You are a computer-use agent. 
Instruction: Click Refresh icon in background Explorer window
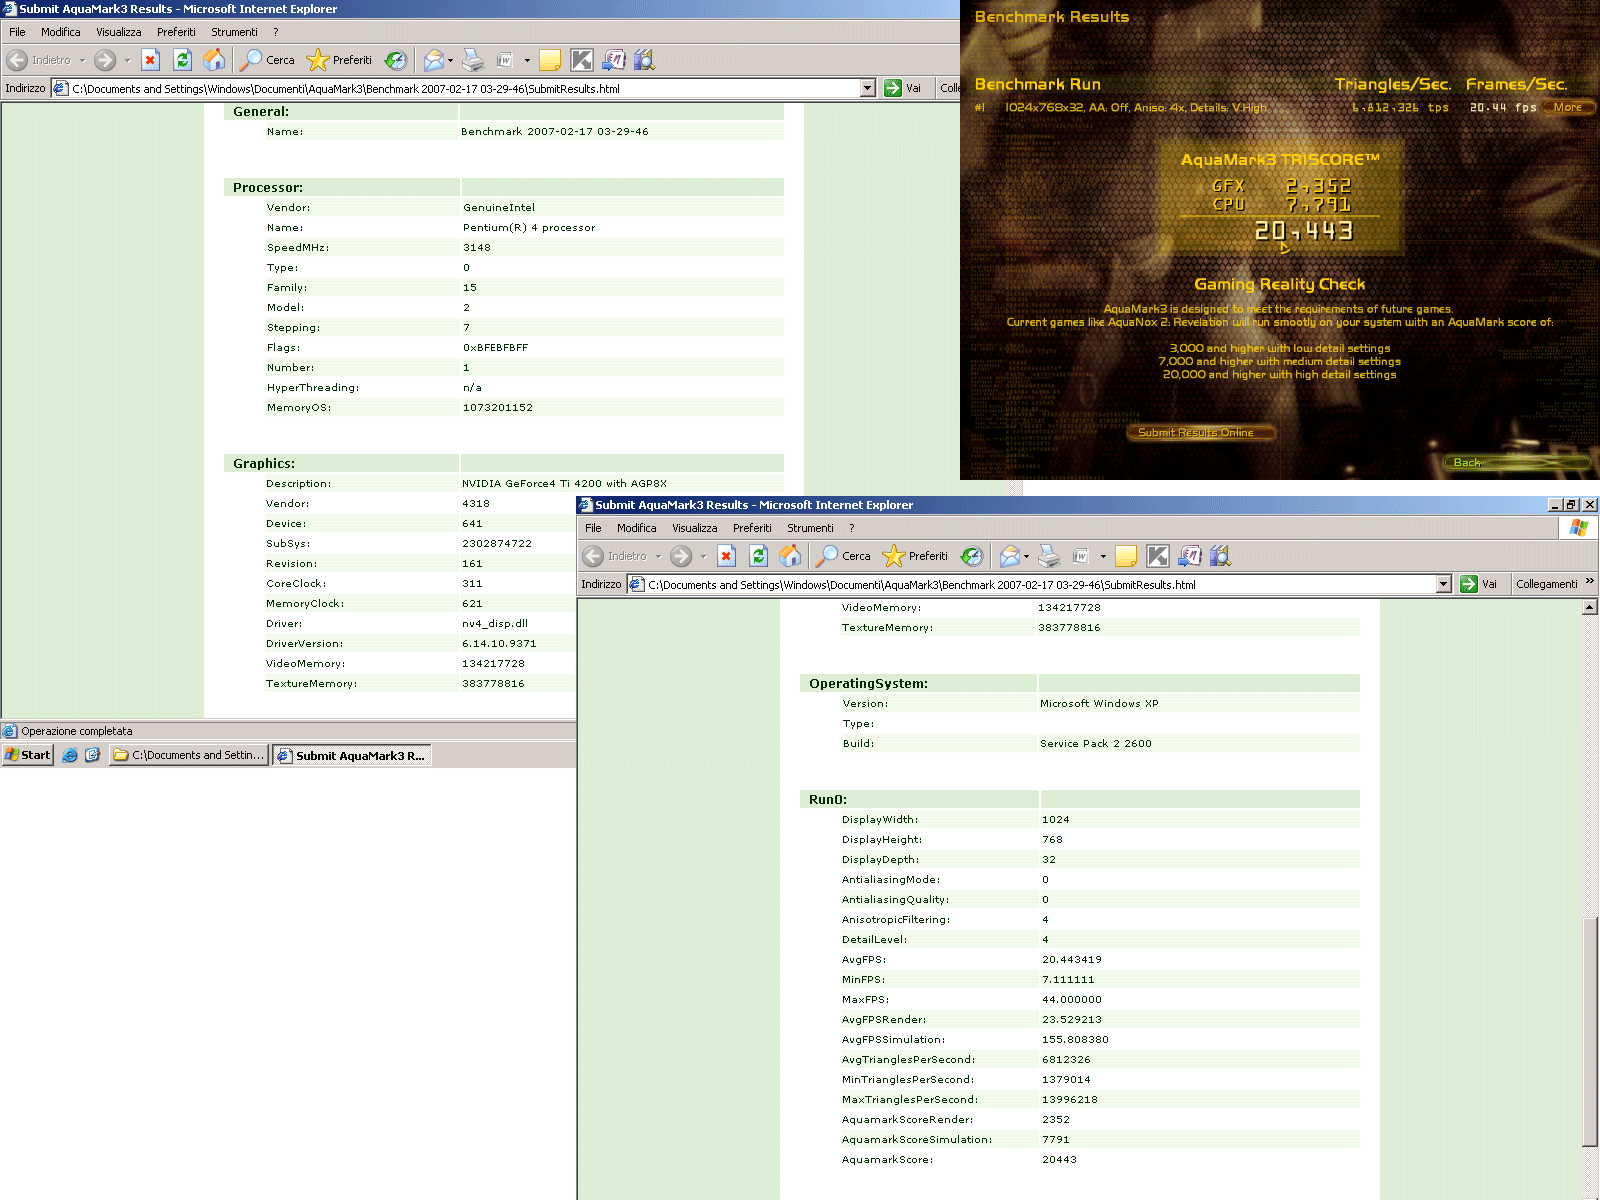tap(183, 60)
